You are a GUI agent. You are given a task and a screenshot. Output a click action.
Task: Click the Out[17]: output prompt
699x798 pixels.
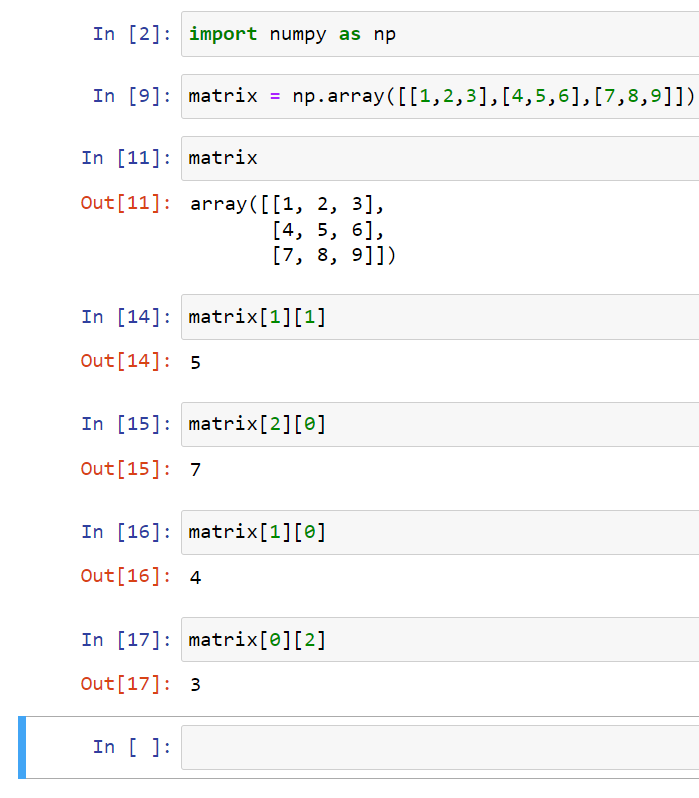coord(126,684)
